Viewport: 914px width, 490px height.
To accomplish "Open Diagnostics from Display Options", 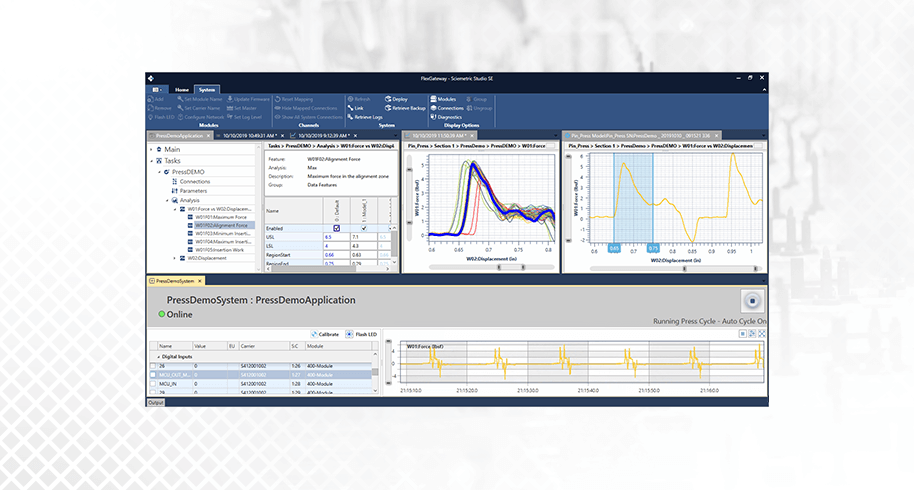I will click(x=449, y=117).
